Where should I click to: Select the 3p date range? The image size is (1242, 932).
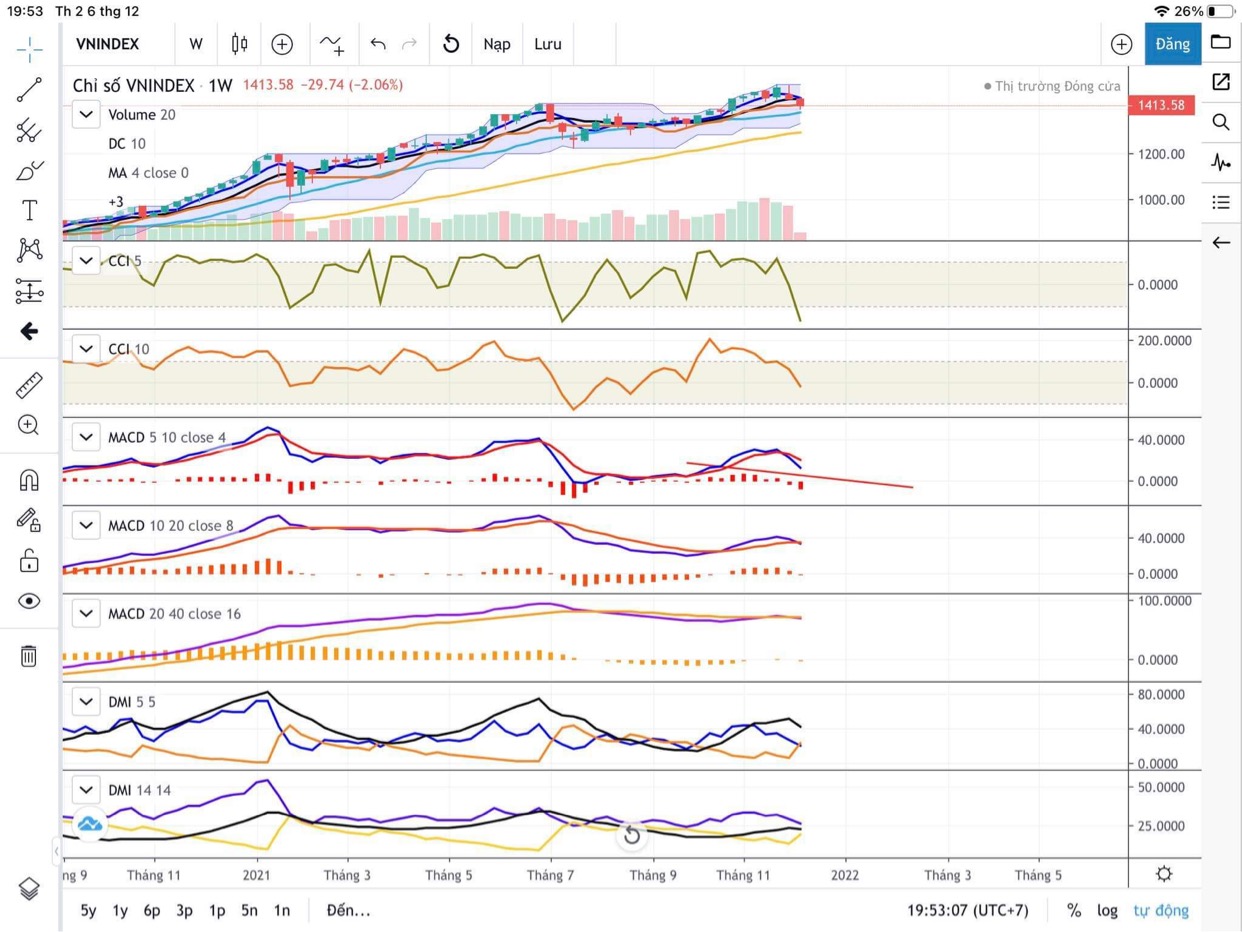(184, 910)
